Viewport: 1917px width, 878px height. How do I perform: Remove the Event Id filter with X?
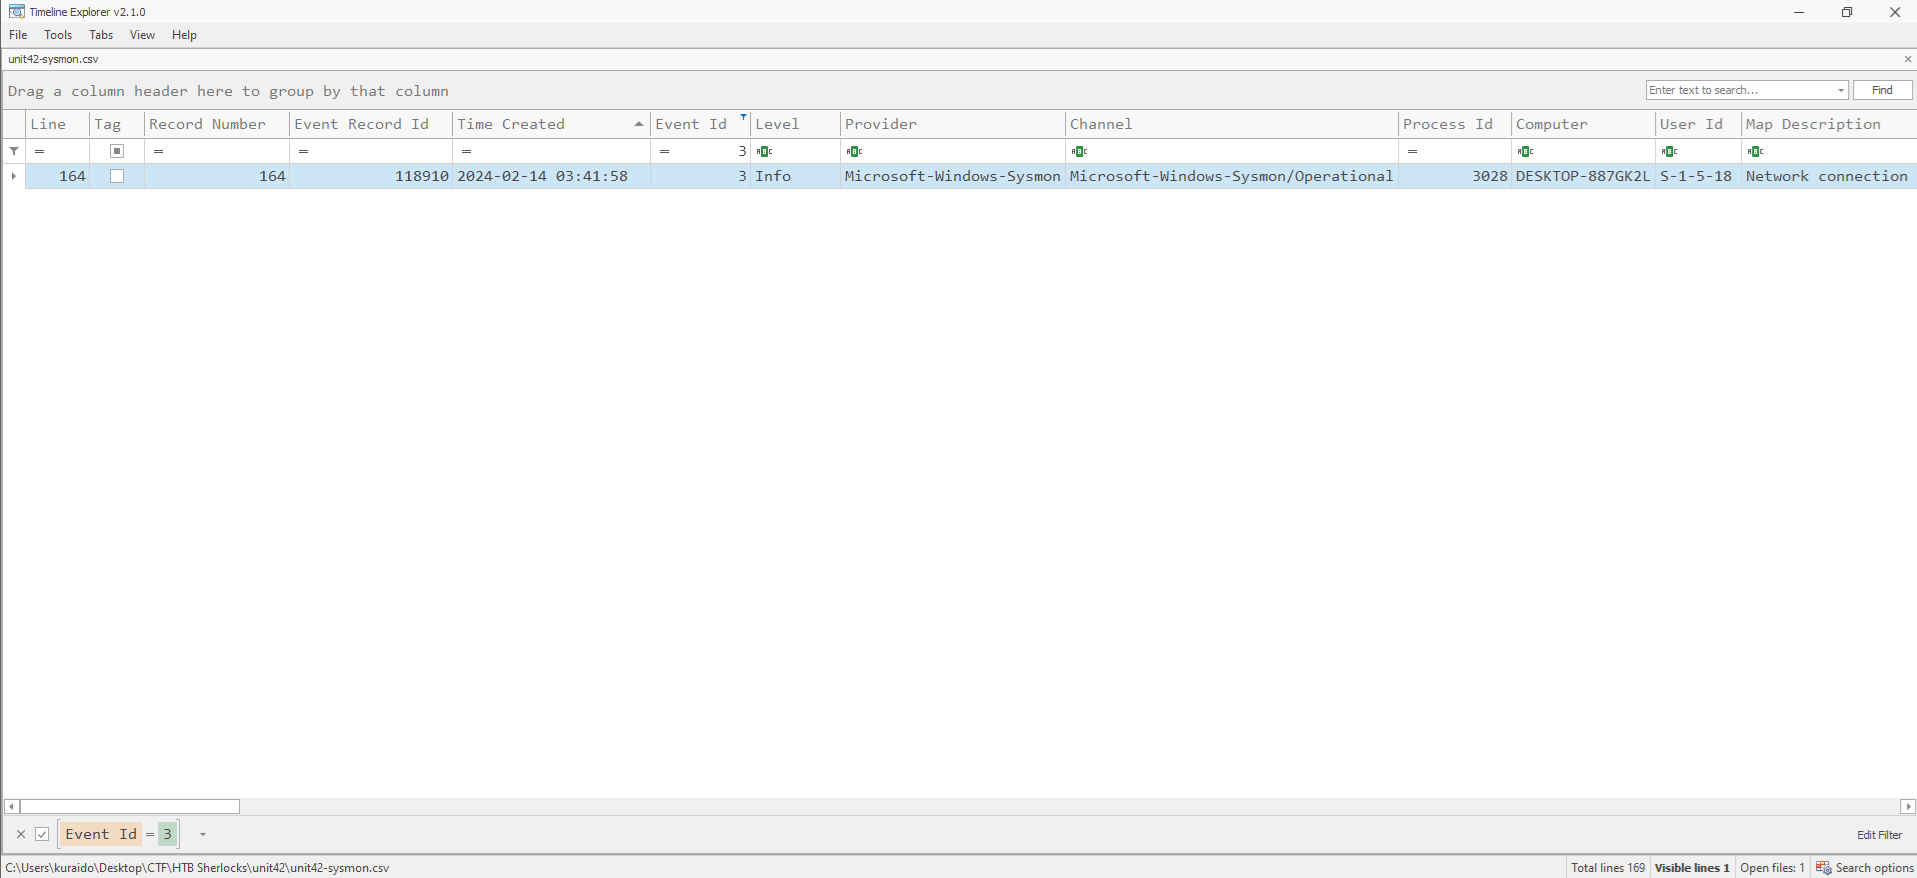pos(21,834)
